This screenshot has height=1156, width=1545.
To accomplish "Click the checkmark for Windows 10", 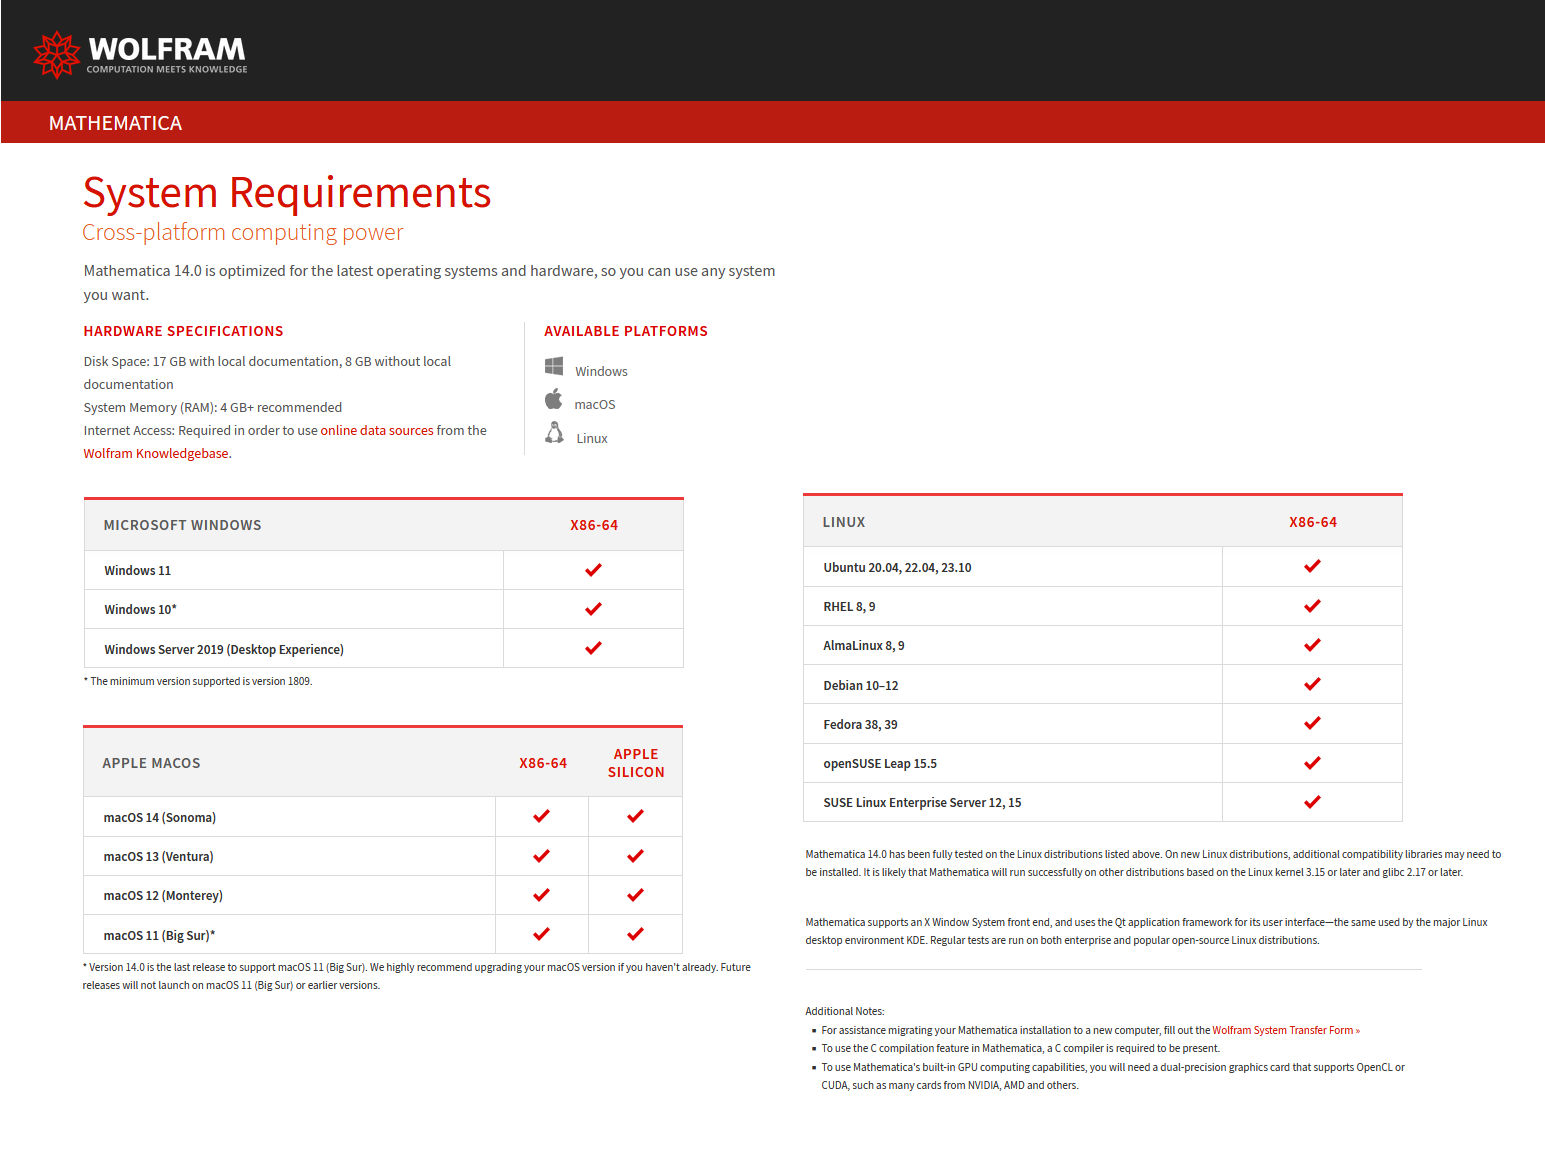I will click(x=593, y=609).
